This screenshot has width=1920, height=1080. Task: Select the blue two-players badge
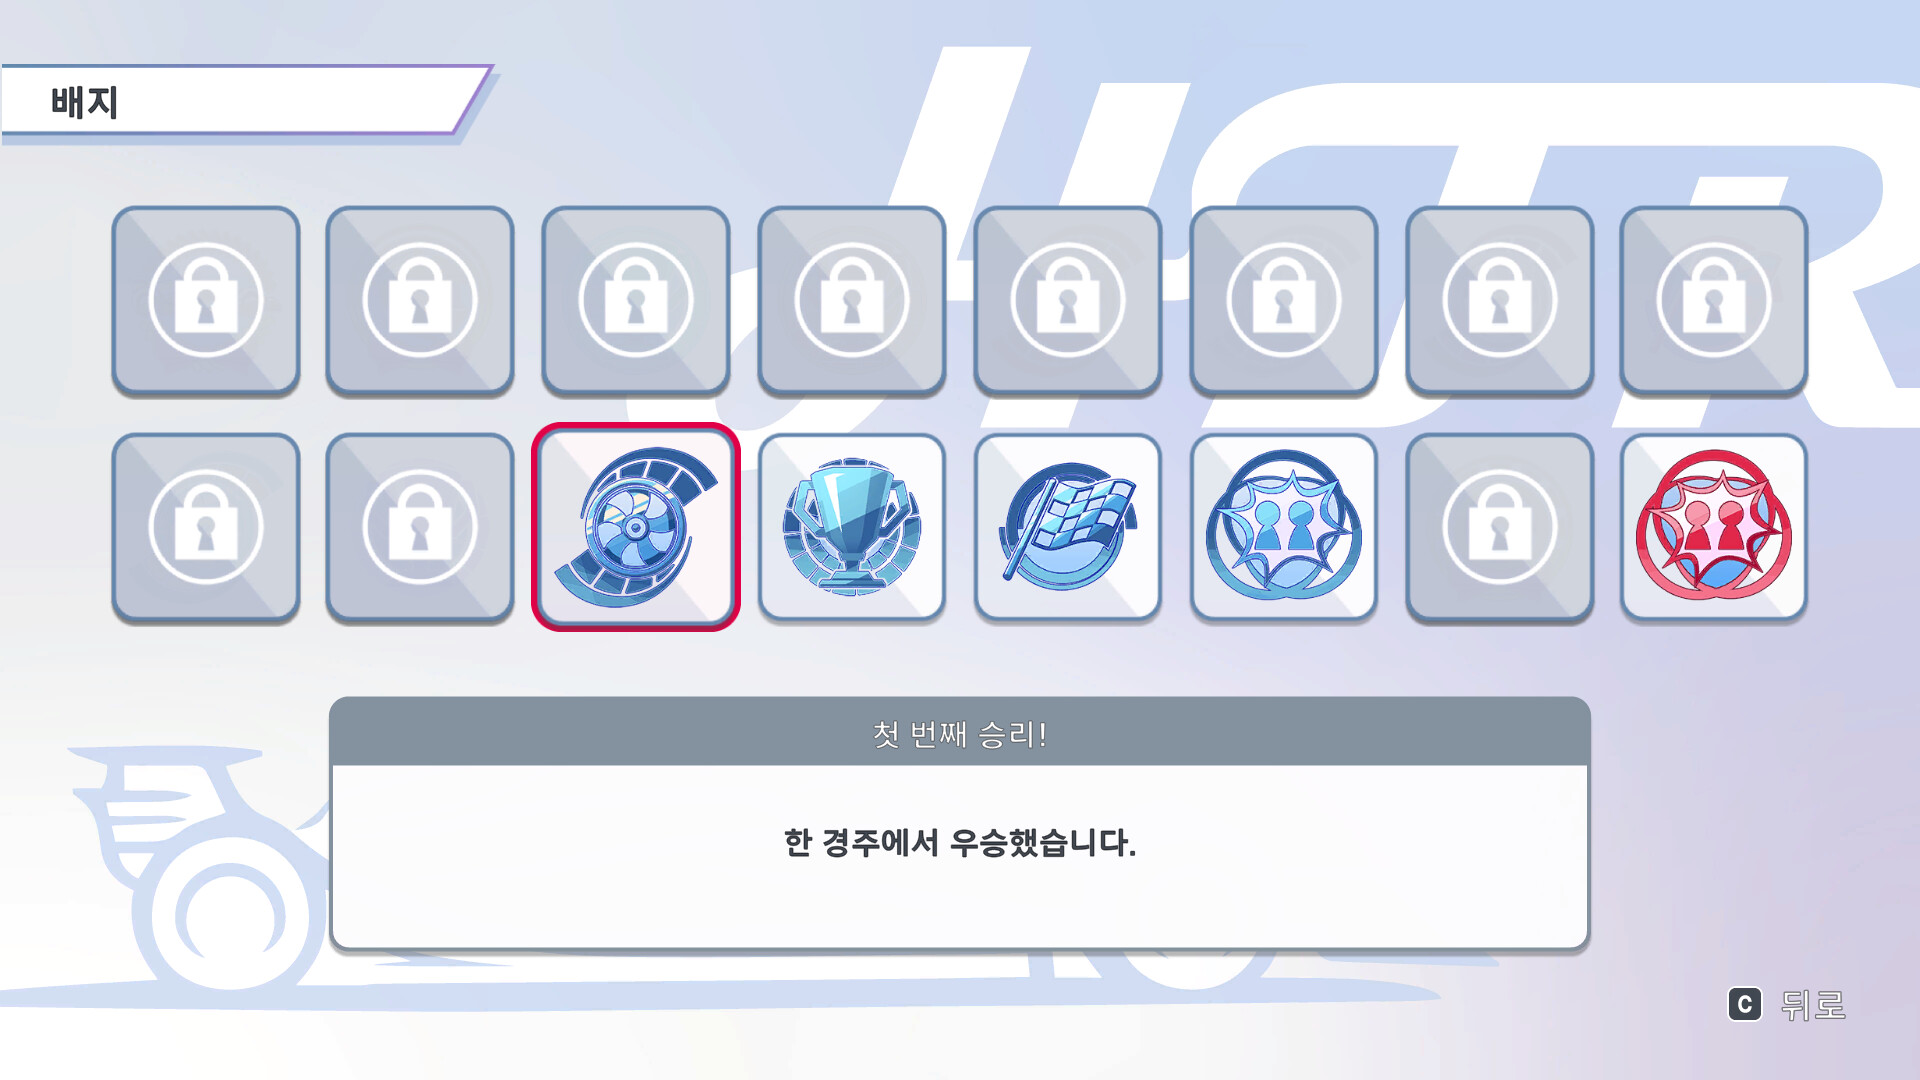click(x=1284, y=527)
